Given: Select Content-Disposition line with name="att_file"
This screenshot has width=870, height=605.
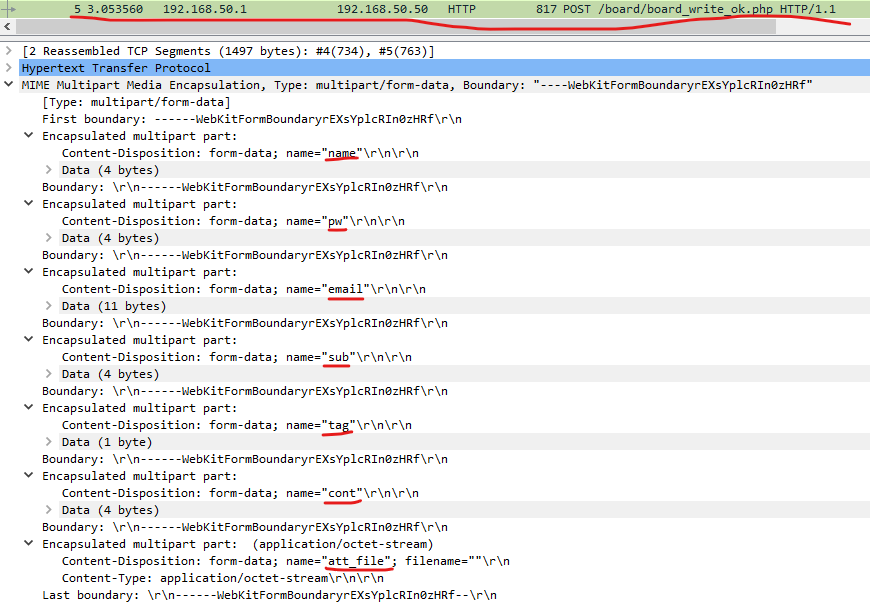Looking at the screenshot, I should coord(286,561).
